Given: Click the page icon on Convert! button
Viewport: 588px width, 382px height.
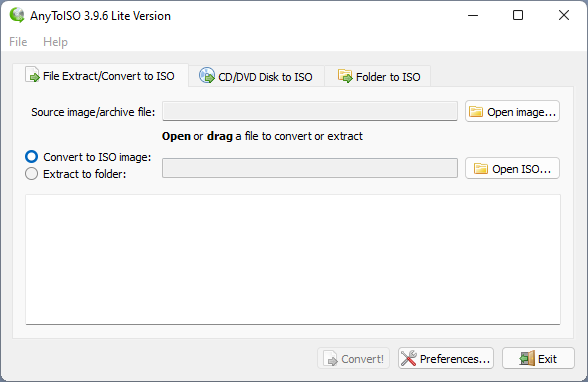Looking at the screenshot, I should click(330, 358).
